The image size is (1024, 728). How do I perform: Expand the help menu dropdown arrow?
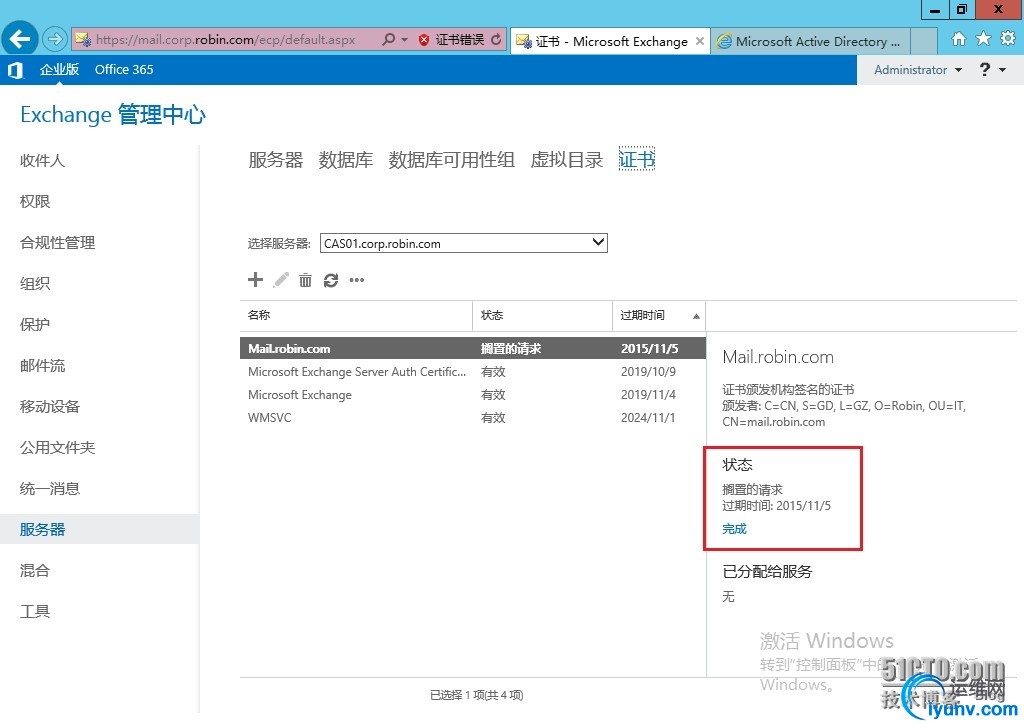click(1002, 70)
